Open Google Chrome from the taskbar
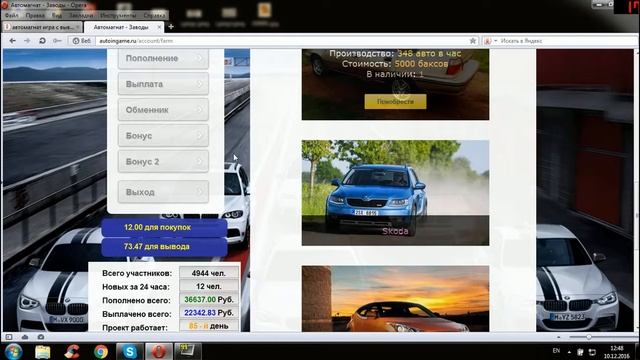 [100, 351]
